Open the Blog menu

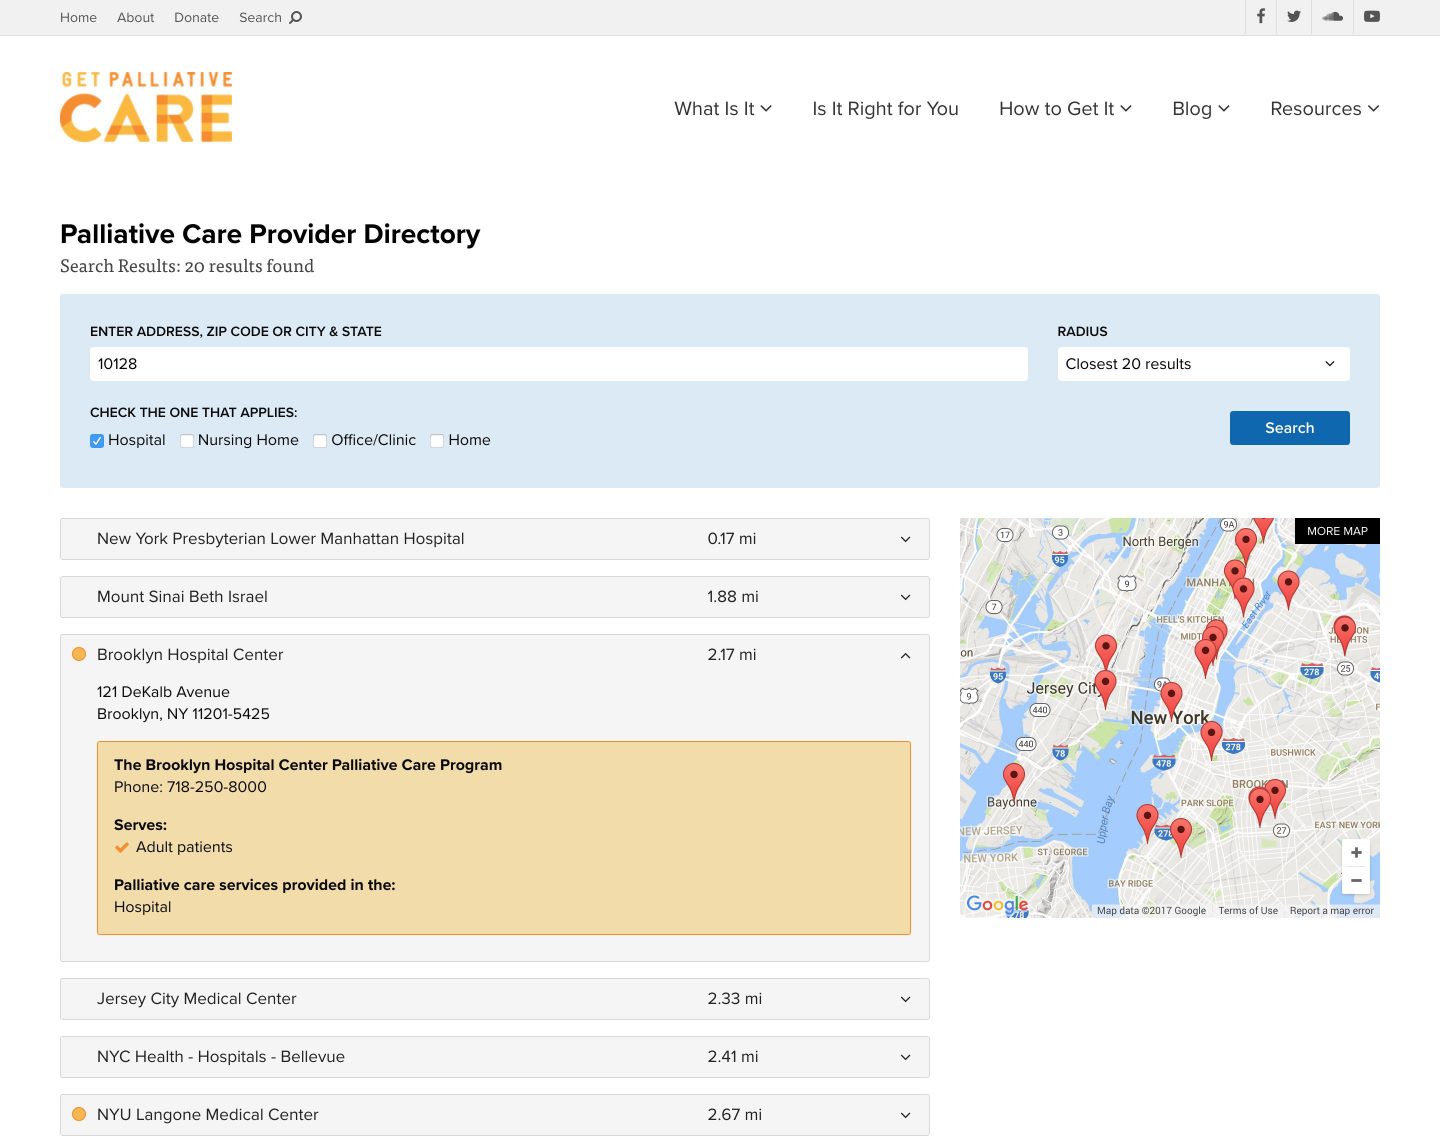(1201, 109)
